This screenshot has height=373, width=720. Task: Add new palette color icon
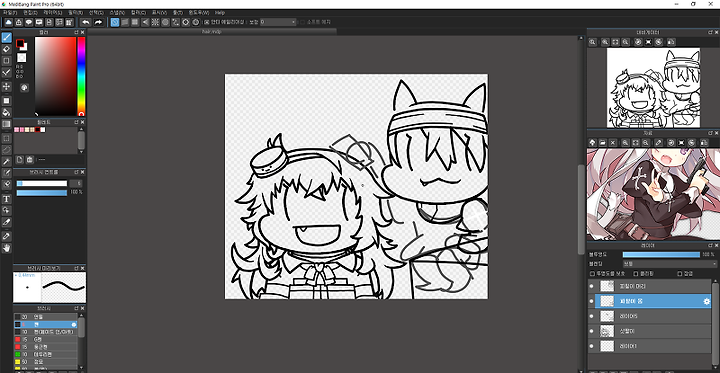pyautogui.click(x=20, y=159)
